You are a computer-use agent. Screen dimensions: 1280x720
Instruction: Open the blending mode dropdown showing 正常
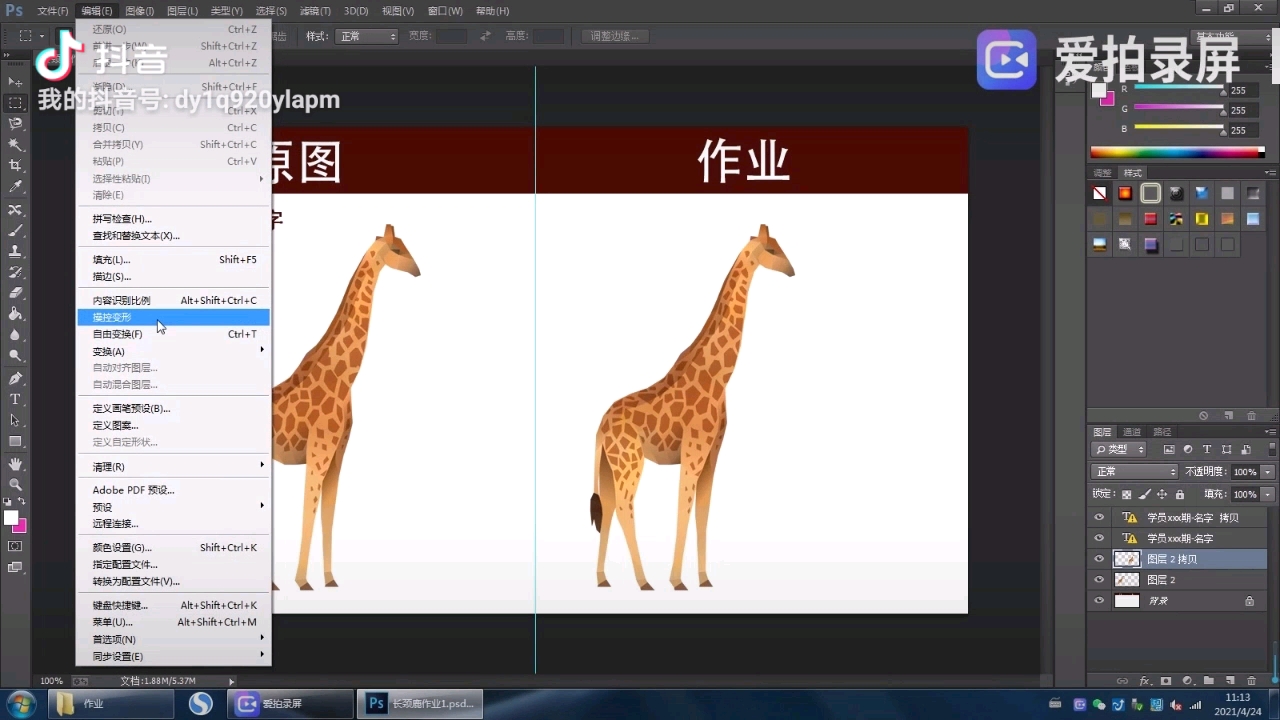pyautogui.click(x=1134, y=471)
